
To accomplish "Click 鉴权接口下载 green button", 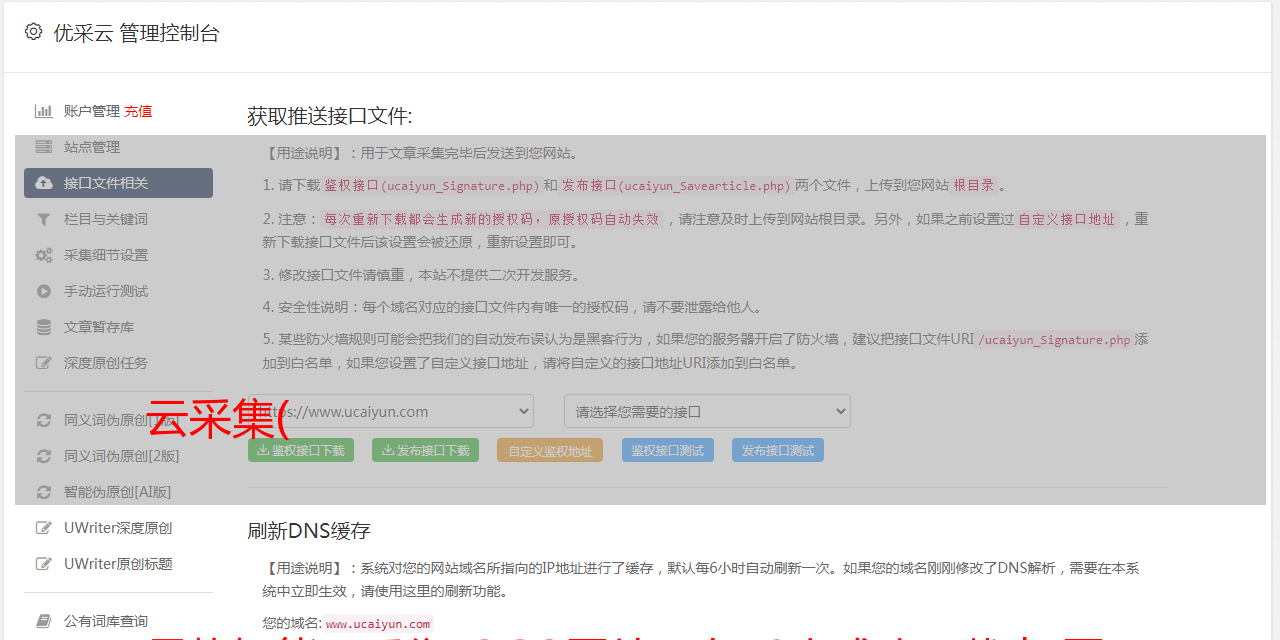I will 301,450.
